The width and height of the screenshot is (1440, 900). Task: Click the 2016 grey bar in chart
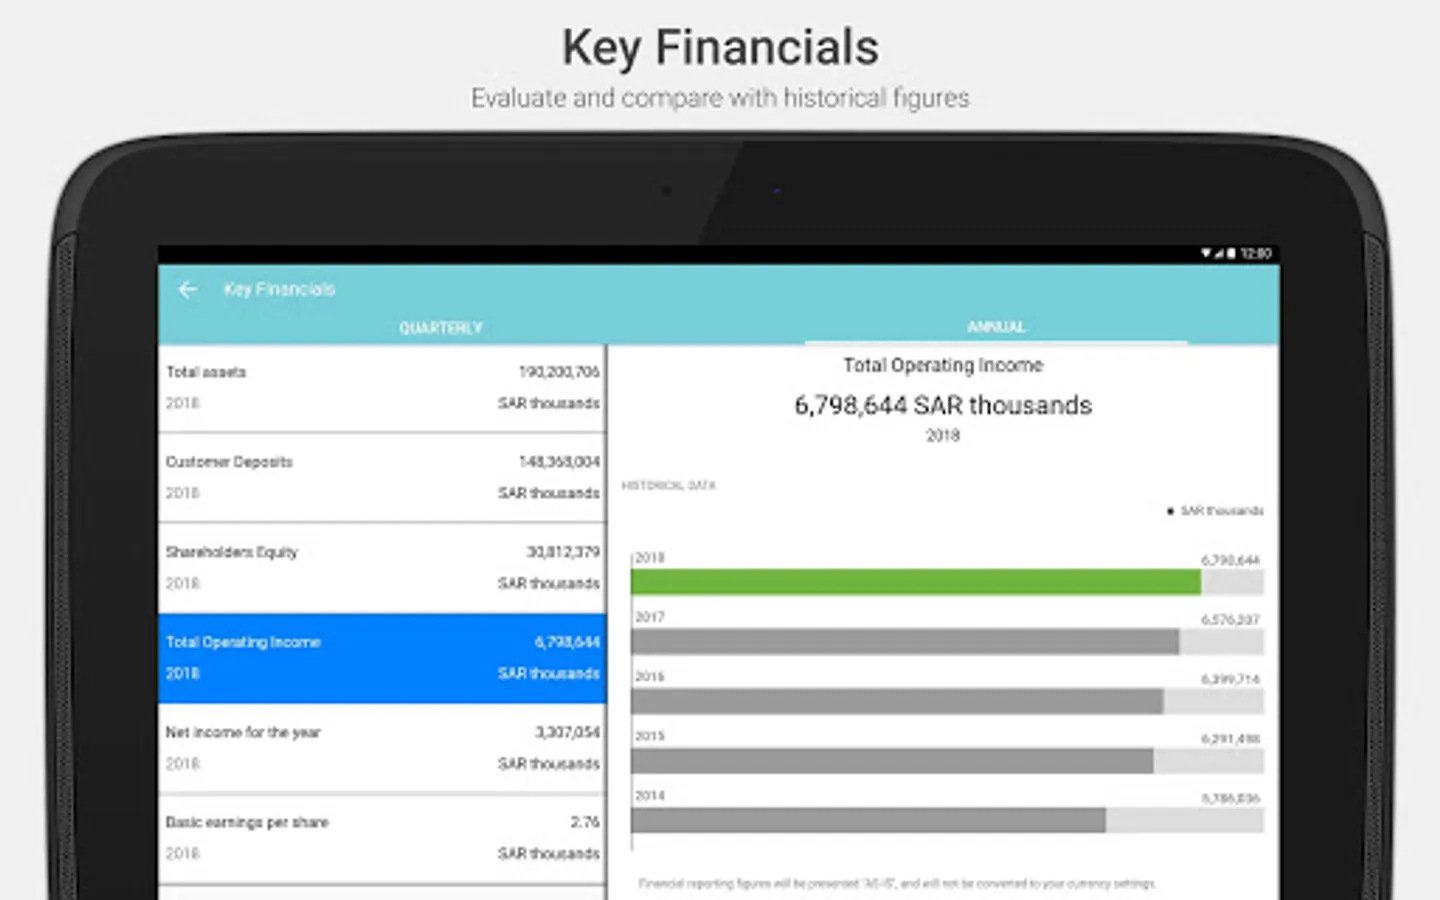point(897,701)
